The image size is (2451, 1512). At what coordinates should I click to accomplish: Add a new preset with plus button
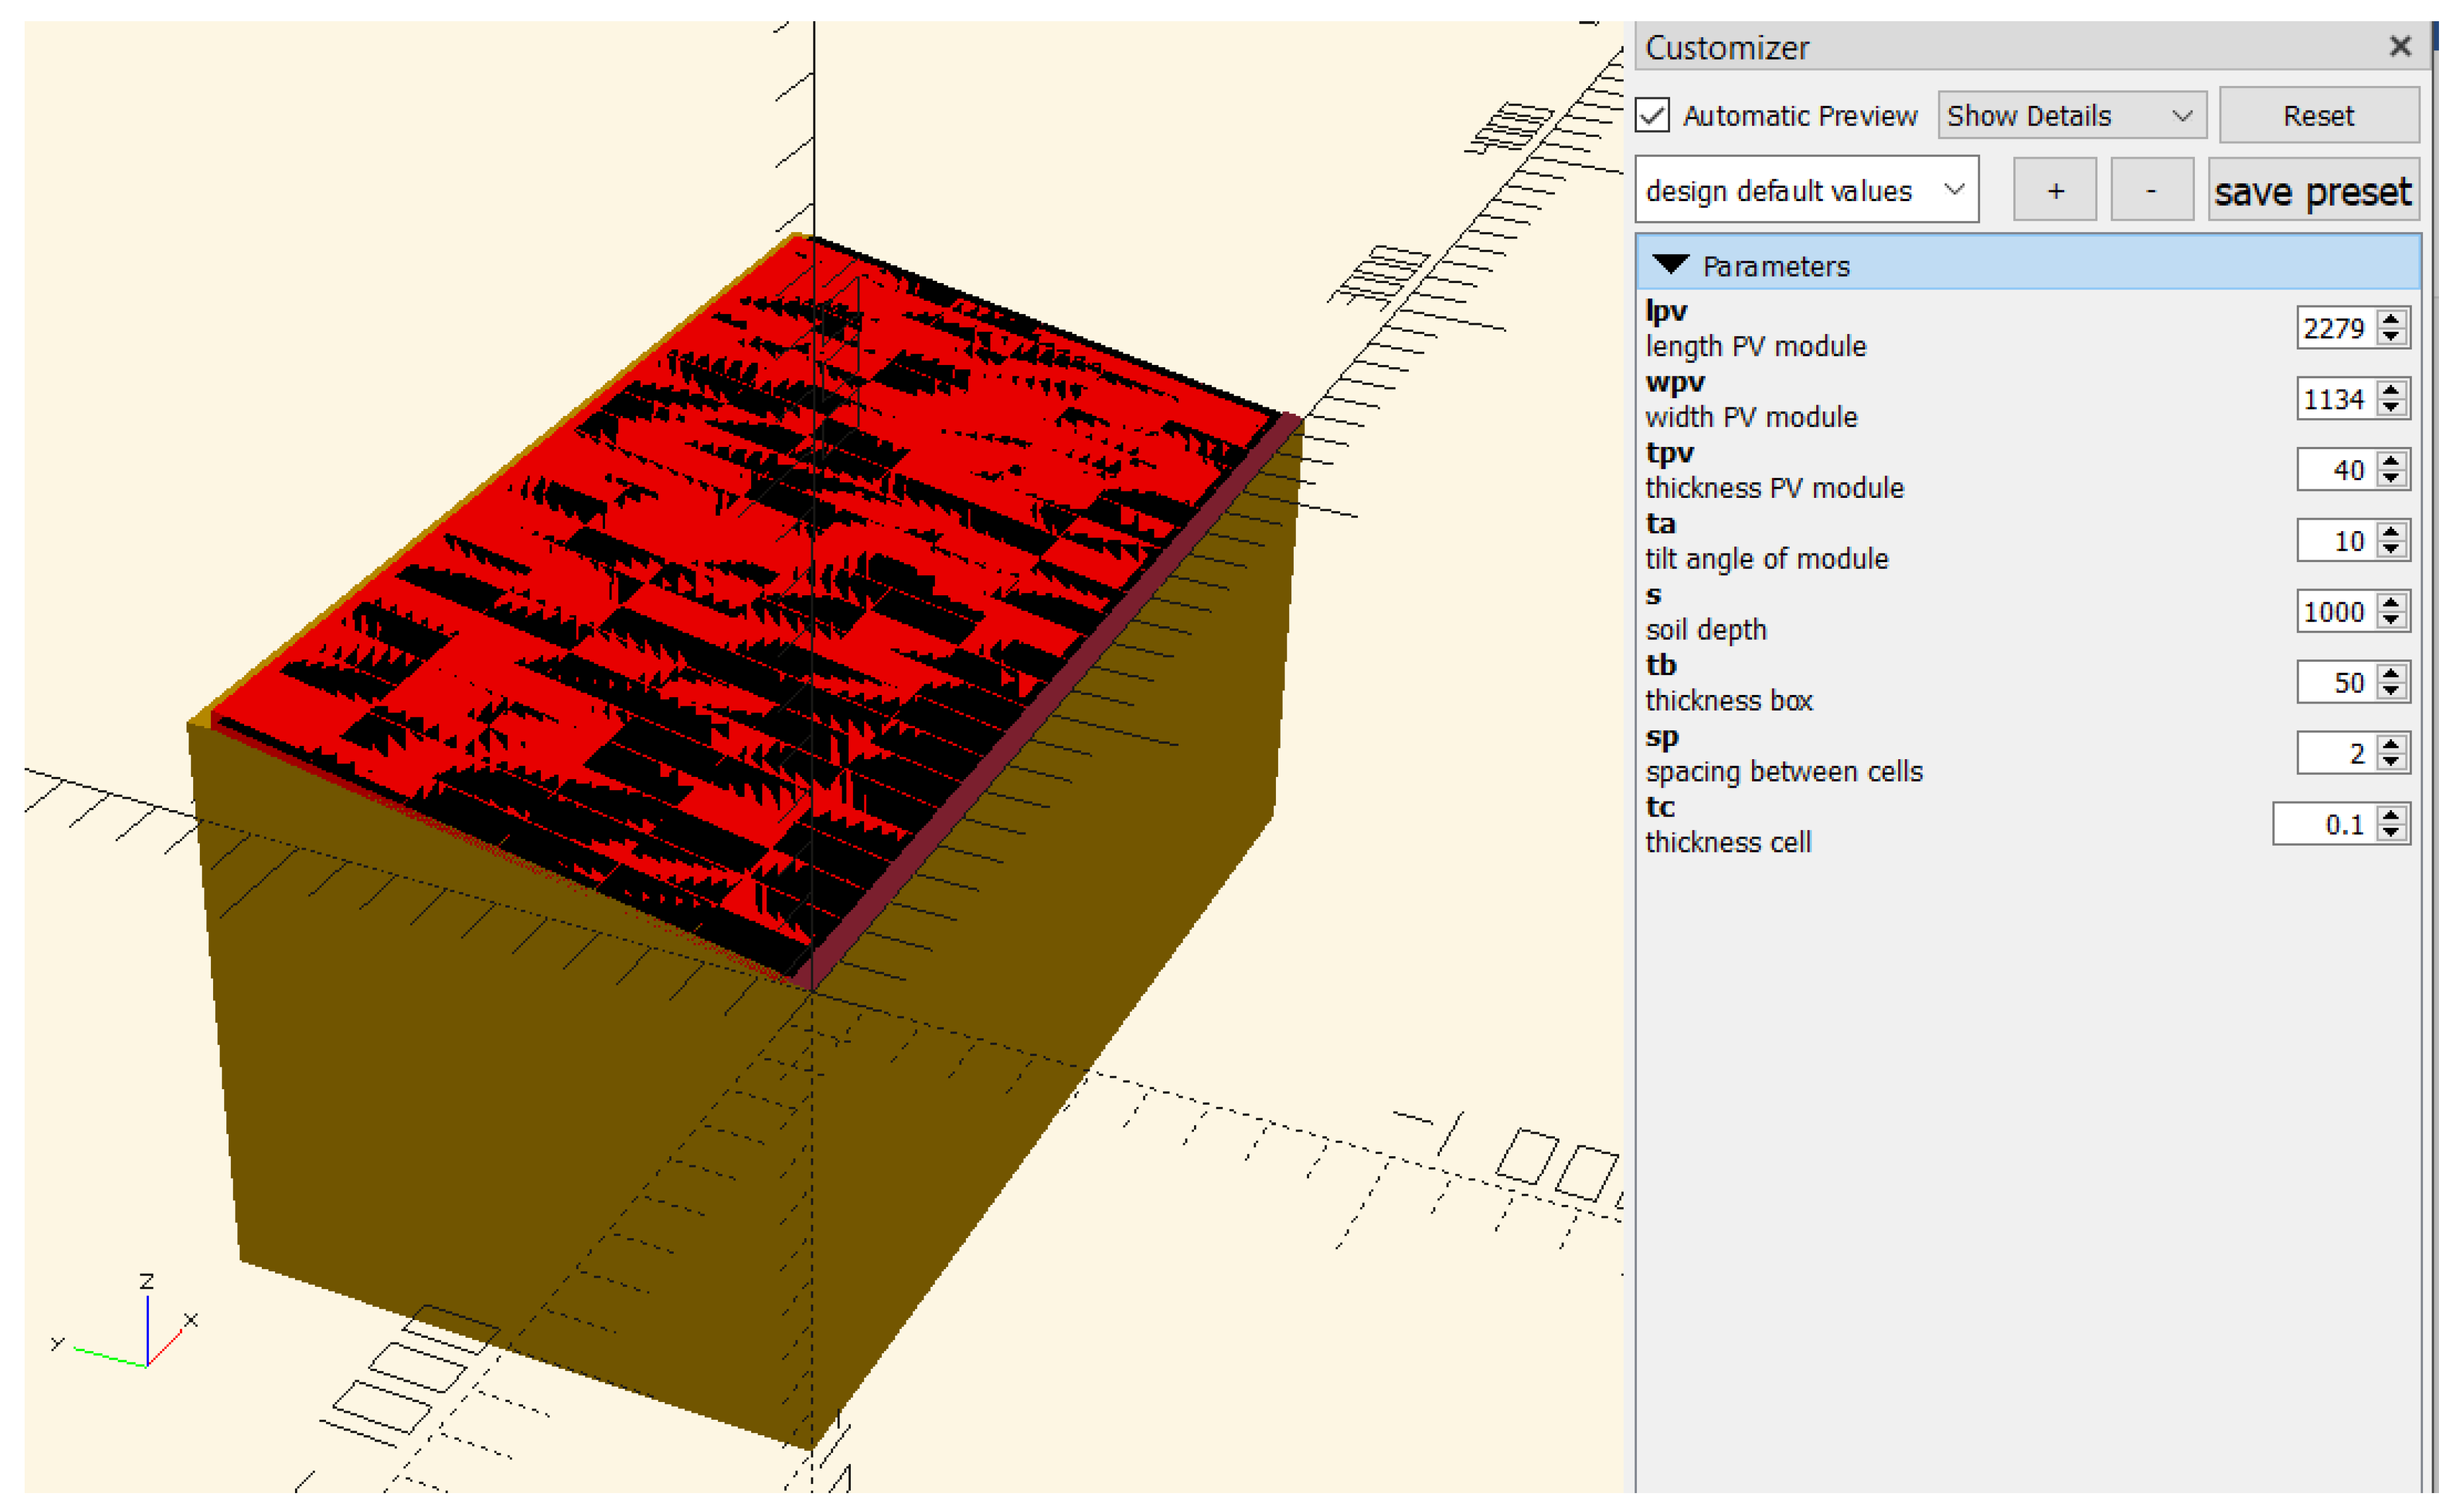pyautogui.click(x=2054, y=190)
